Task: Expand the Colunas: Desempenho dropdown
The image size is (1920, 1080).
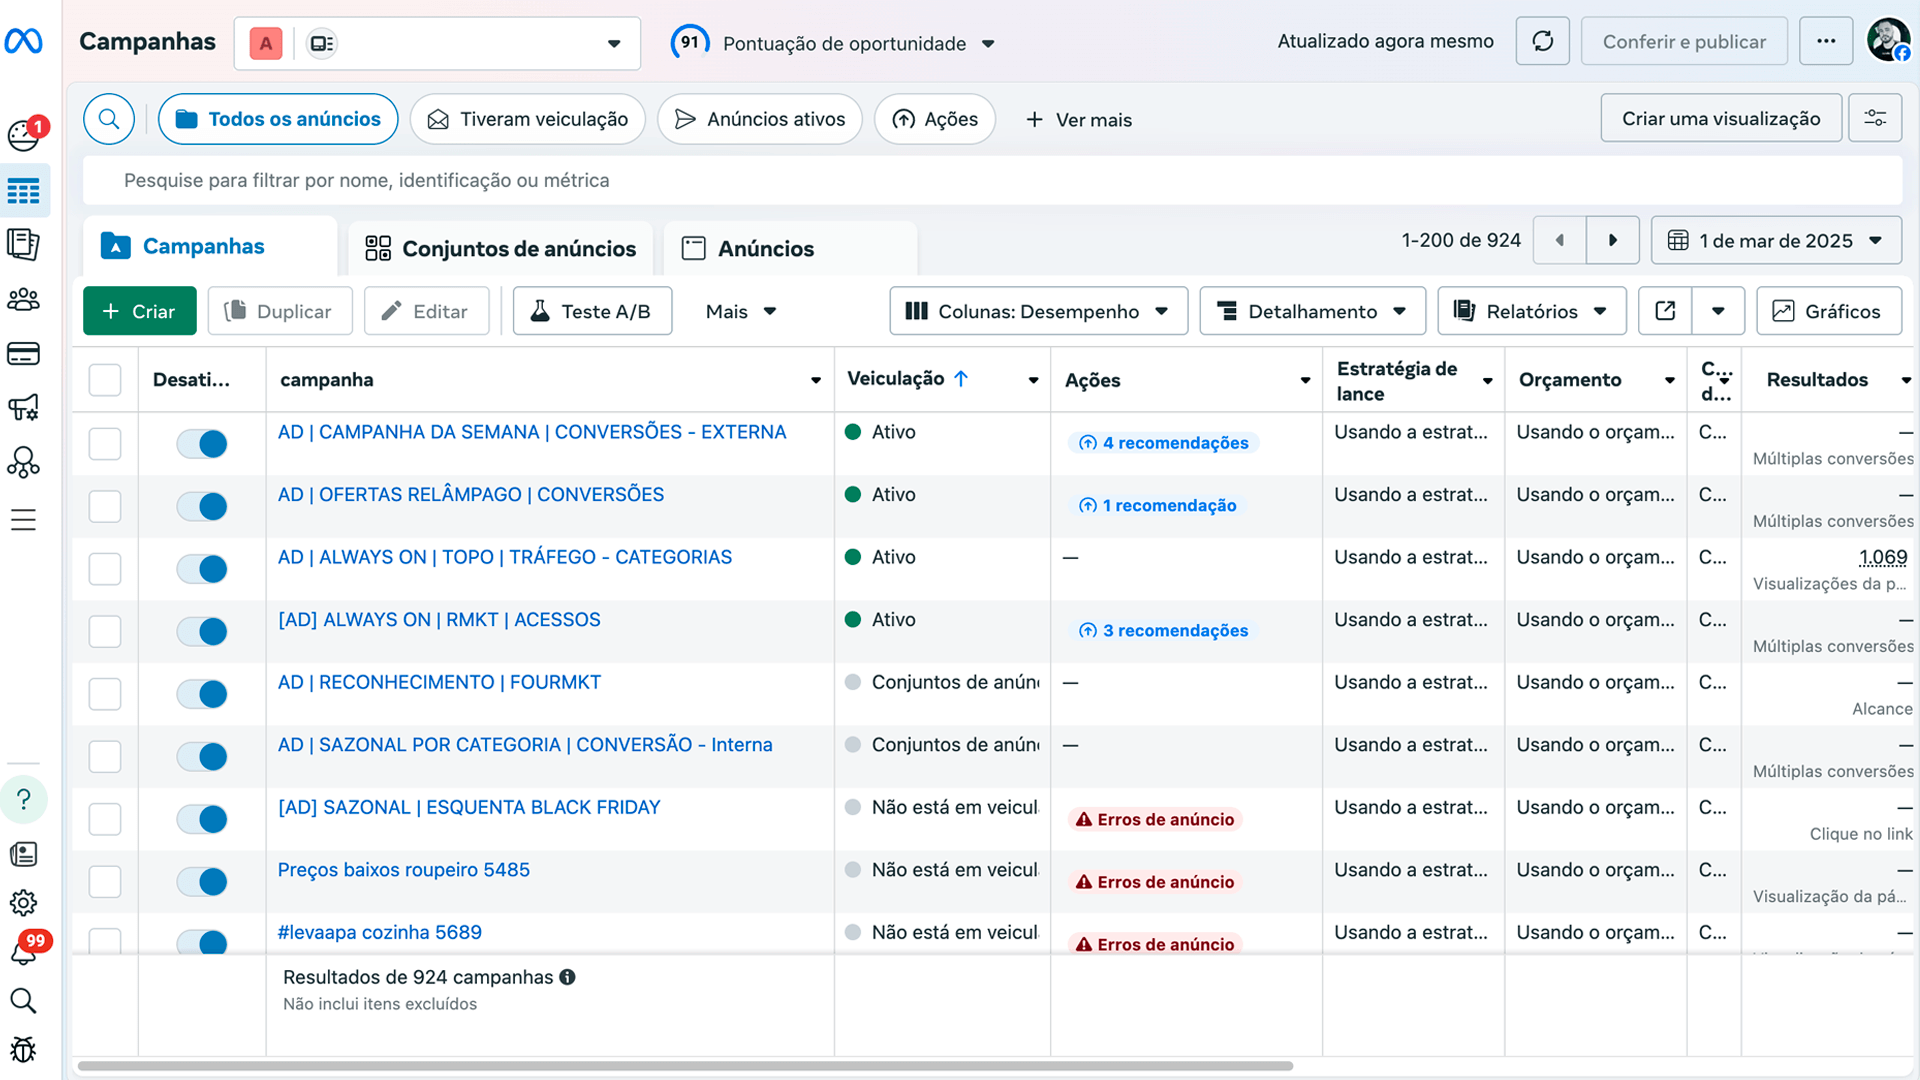Action: (1038, 311)
